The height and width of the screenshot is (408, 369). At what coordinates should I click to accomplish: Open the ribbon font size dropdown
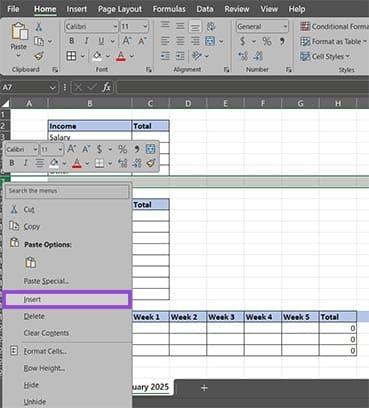pos(145,26)
